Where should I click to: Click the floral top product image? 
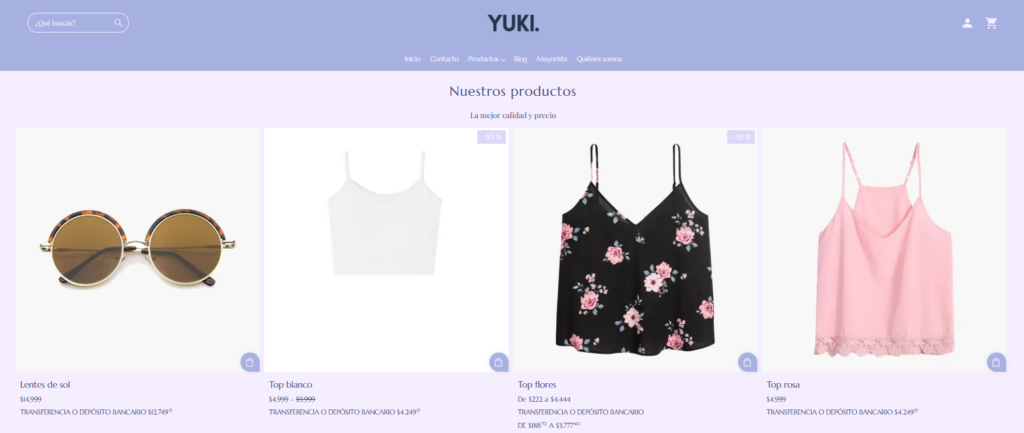click(x=635, y=249)
